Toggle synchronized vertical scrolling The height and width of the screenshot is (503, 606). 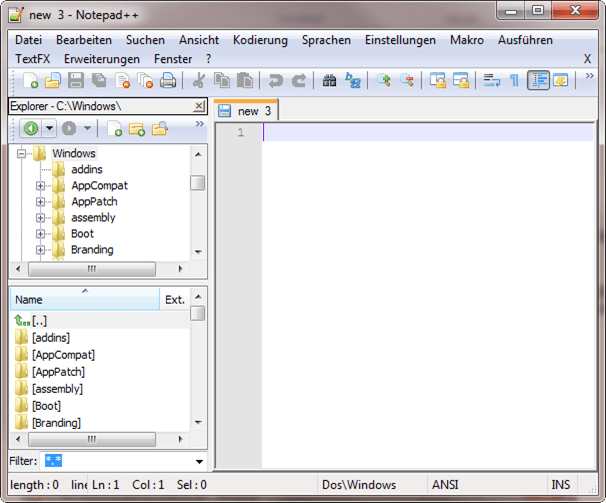[x=437, y=80]
